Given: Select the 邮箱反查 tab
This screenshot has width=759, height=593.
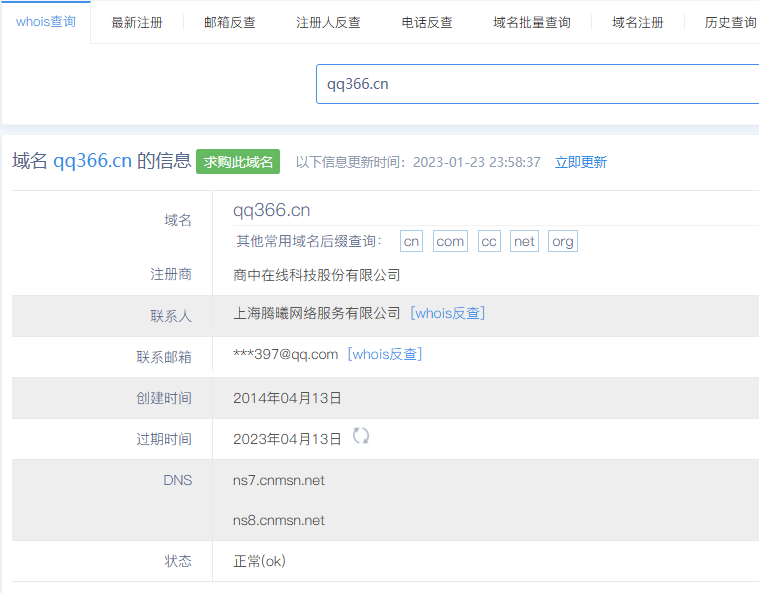Looking at the screenshot, I should pos(229,22).
